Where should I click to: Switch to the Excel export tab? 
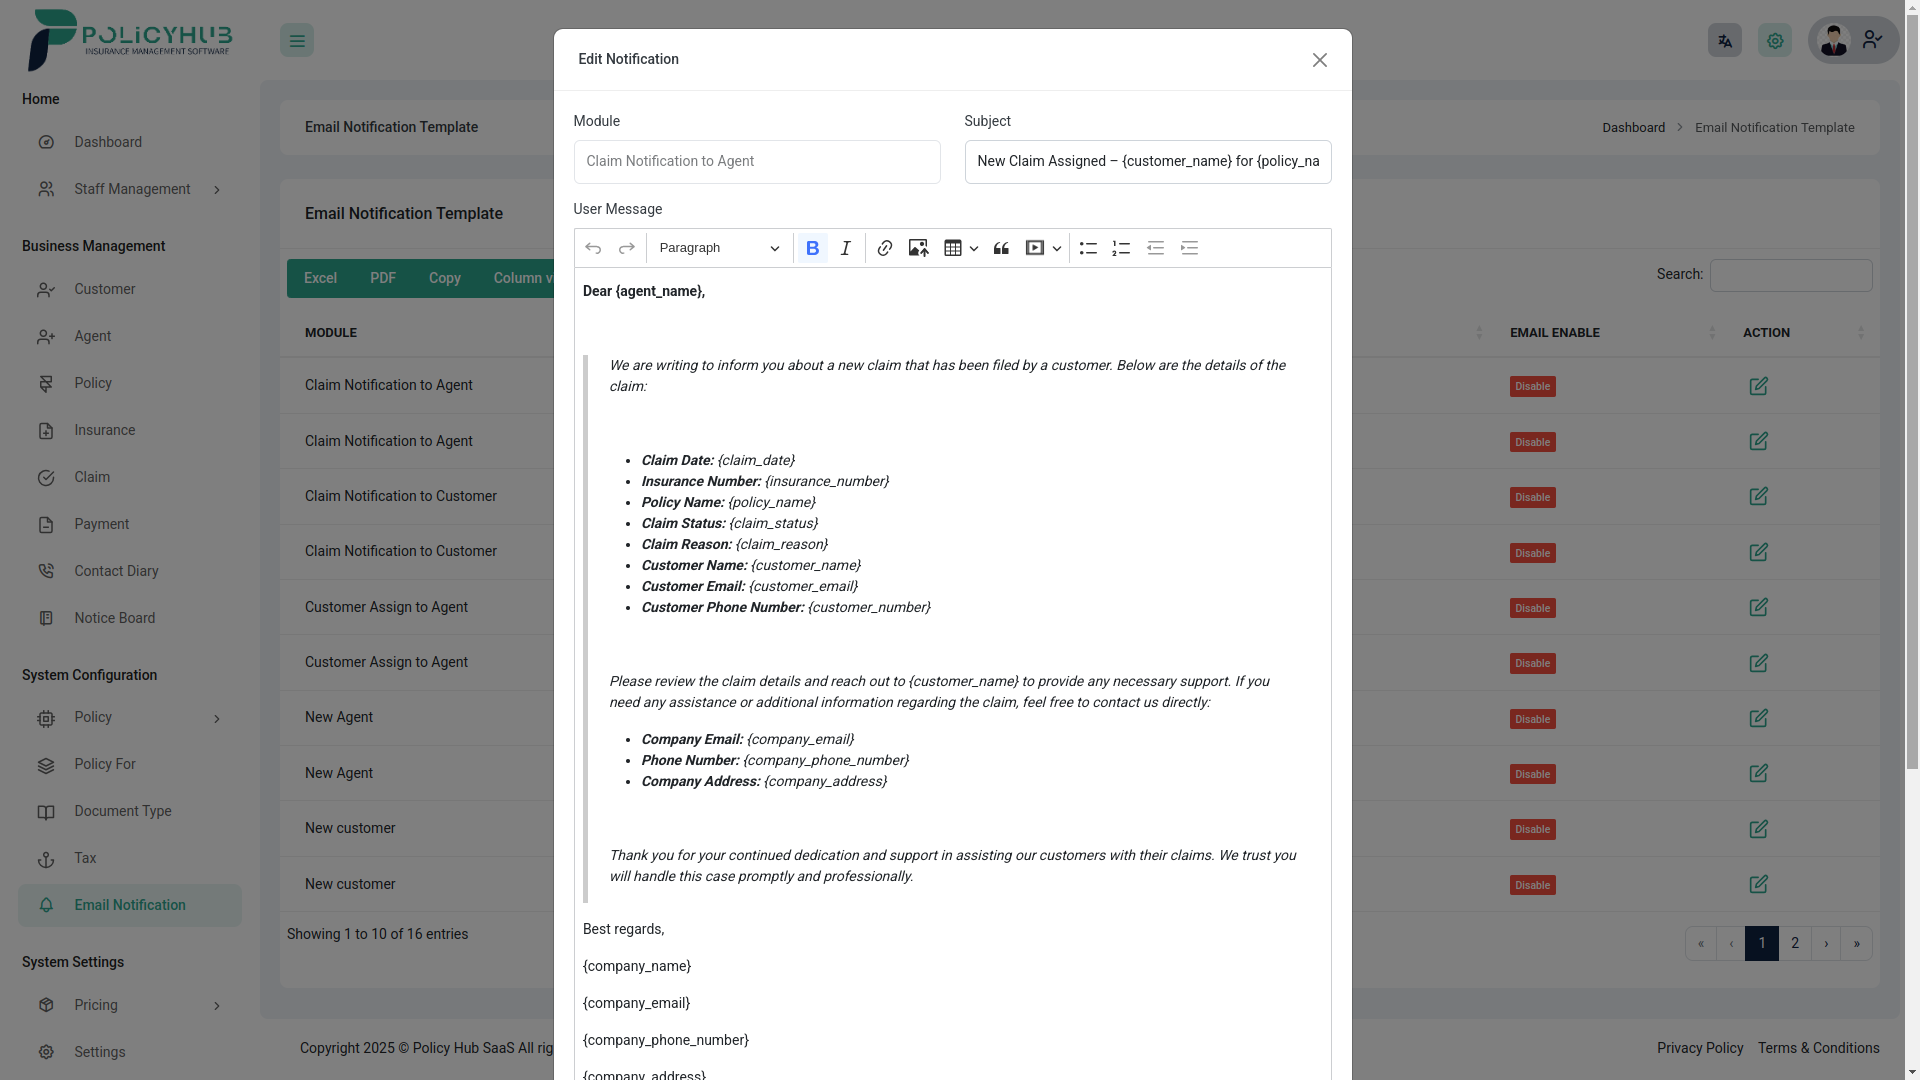point(319,278)
